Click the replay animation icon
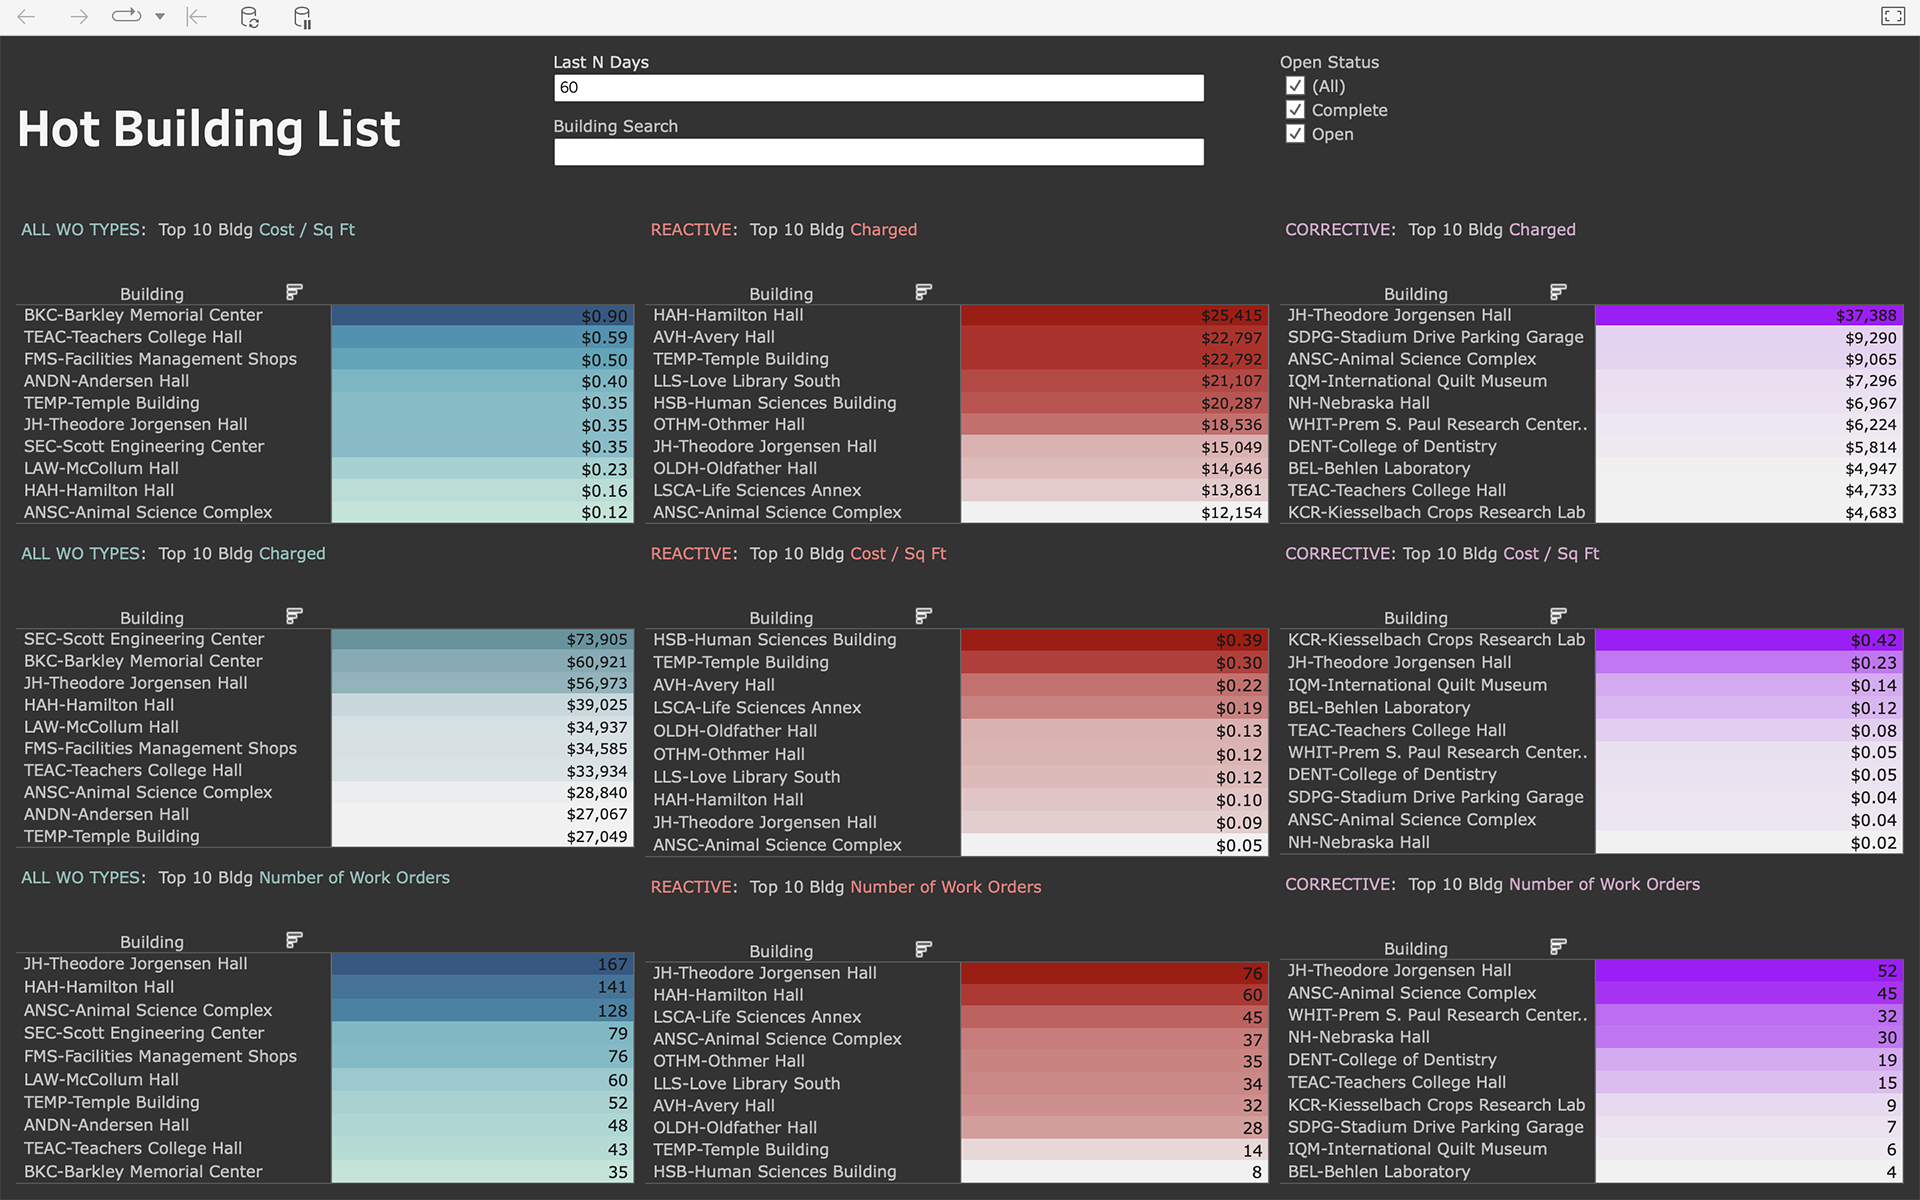Screen dimensions: 1920x1200 126,16
